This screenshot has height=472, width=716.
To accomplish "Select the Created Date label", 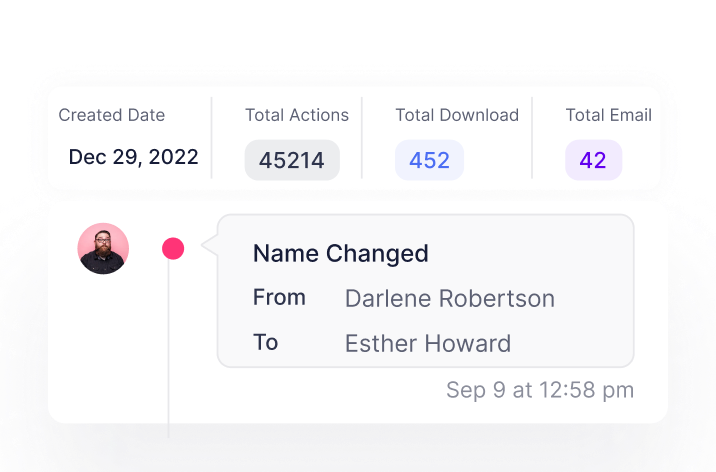I will [x=111, y=115].
